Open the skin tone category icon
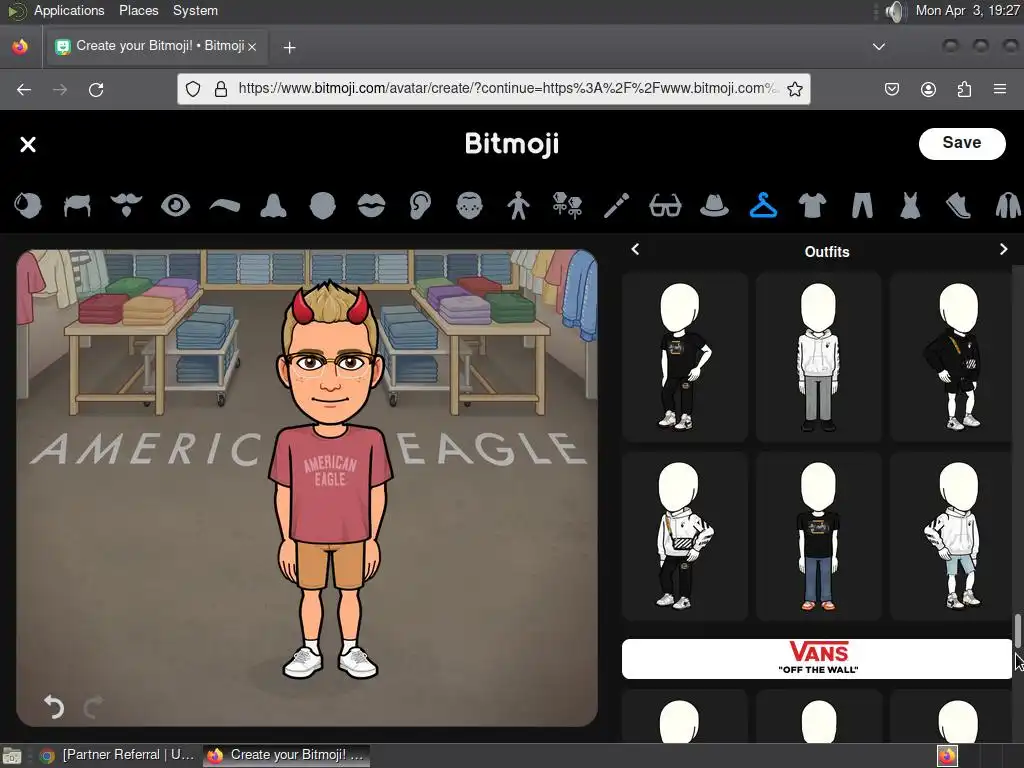The image size is (1024, 768). pyautogui.click(x=28, y=206)
